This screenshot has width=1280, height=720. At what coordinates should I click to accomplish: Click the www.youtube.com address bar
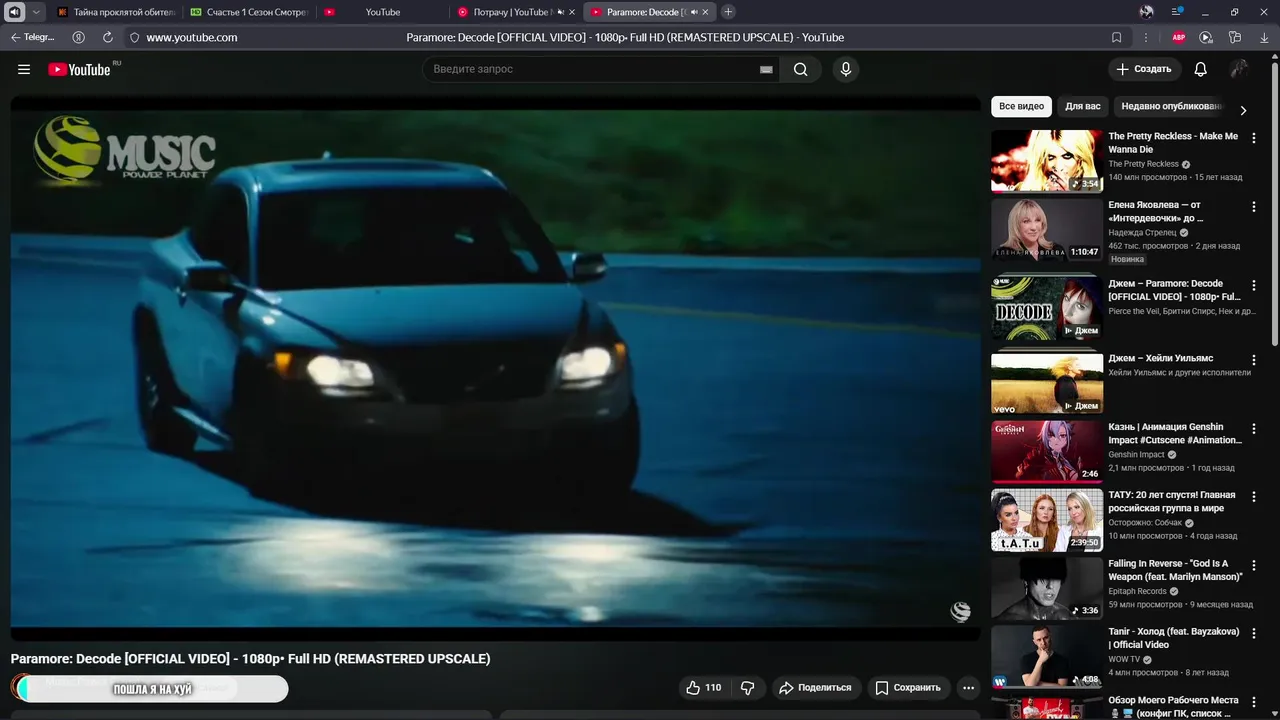pos(192,37)
